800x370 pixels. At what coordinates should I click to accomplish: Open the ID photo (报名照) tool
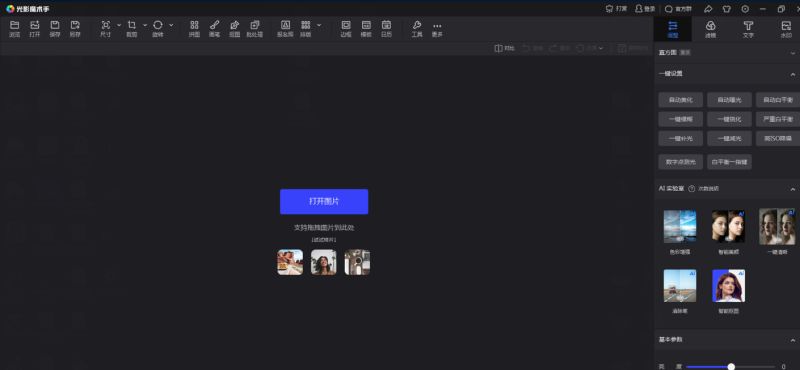click(285, 29)
